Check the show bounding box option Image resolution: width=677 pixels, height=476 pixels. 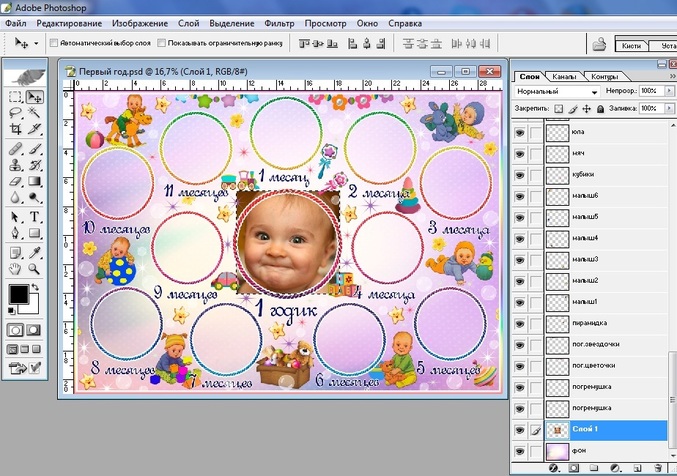click(161, 44)
